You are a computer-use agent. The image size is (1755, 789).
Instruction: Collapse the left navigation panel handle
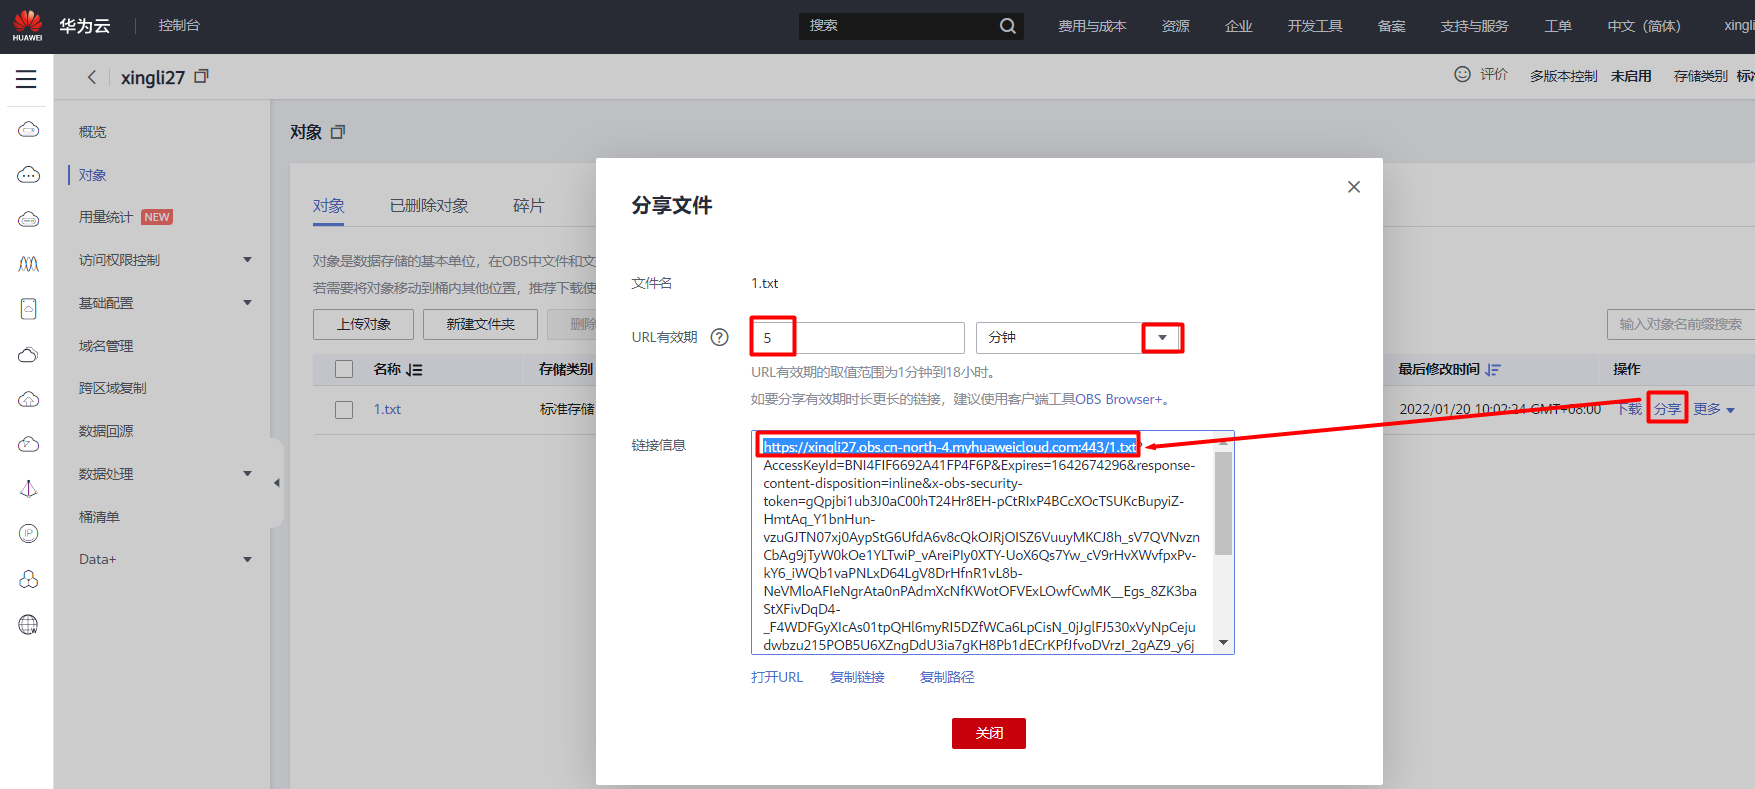click(277, 483)
